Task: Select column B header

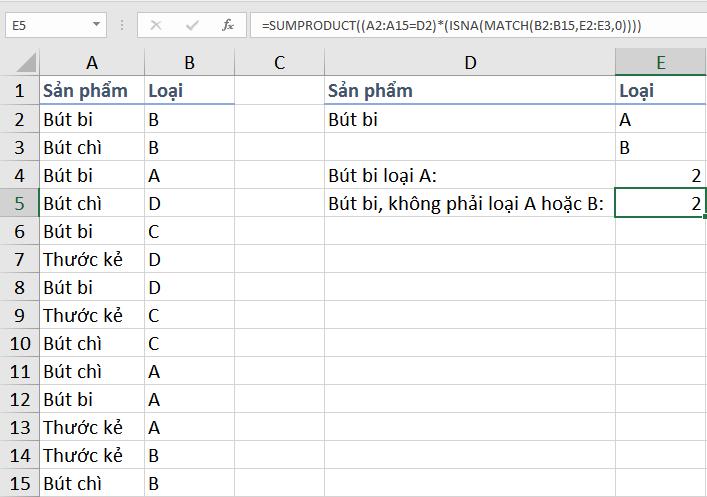Action: point(189,63)
